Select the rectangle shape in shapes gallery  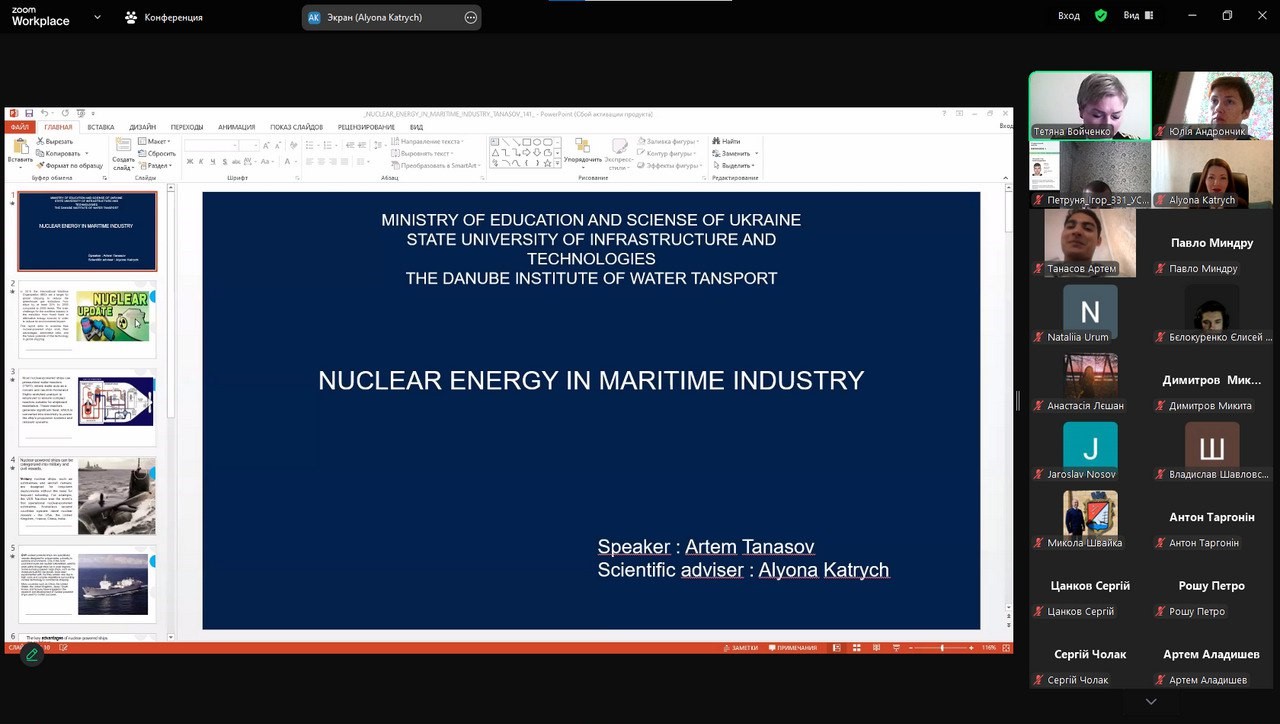click(527, 142)
